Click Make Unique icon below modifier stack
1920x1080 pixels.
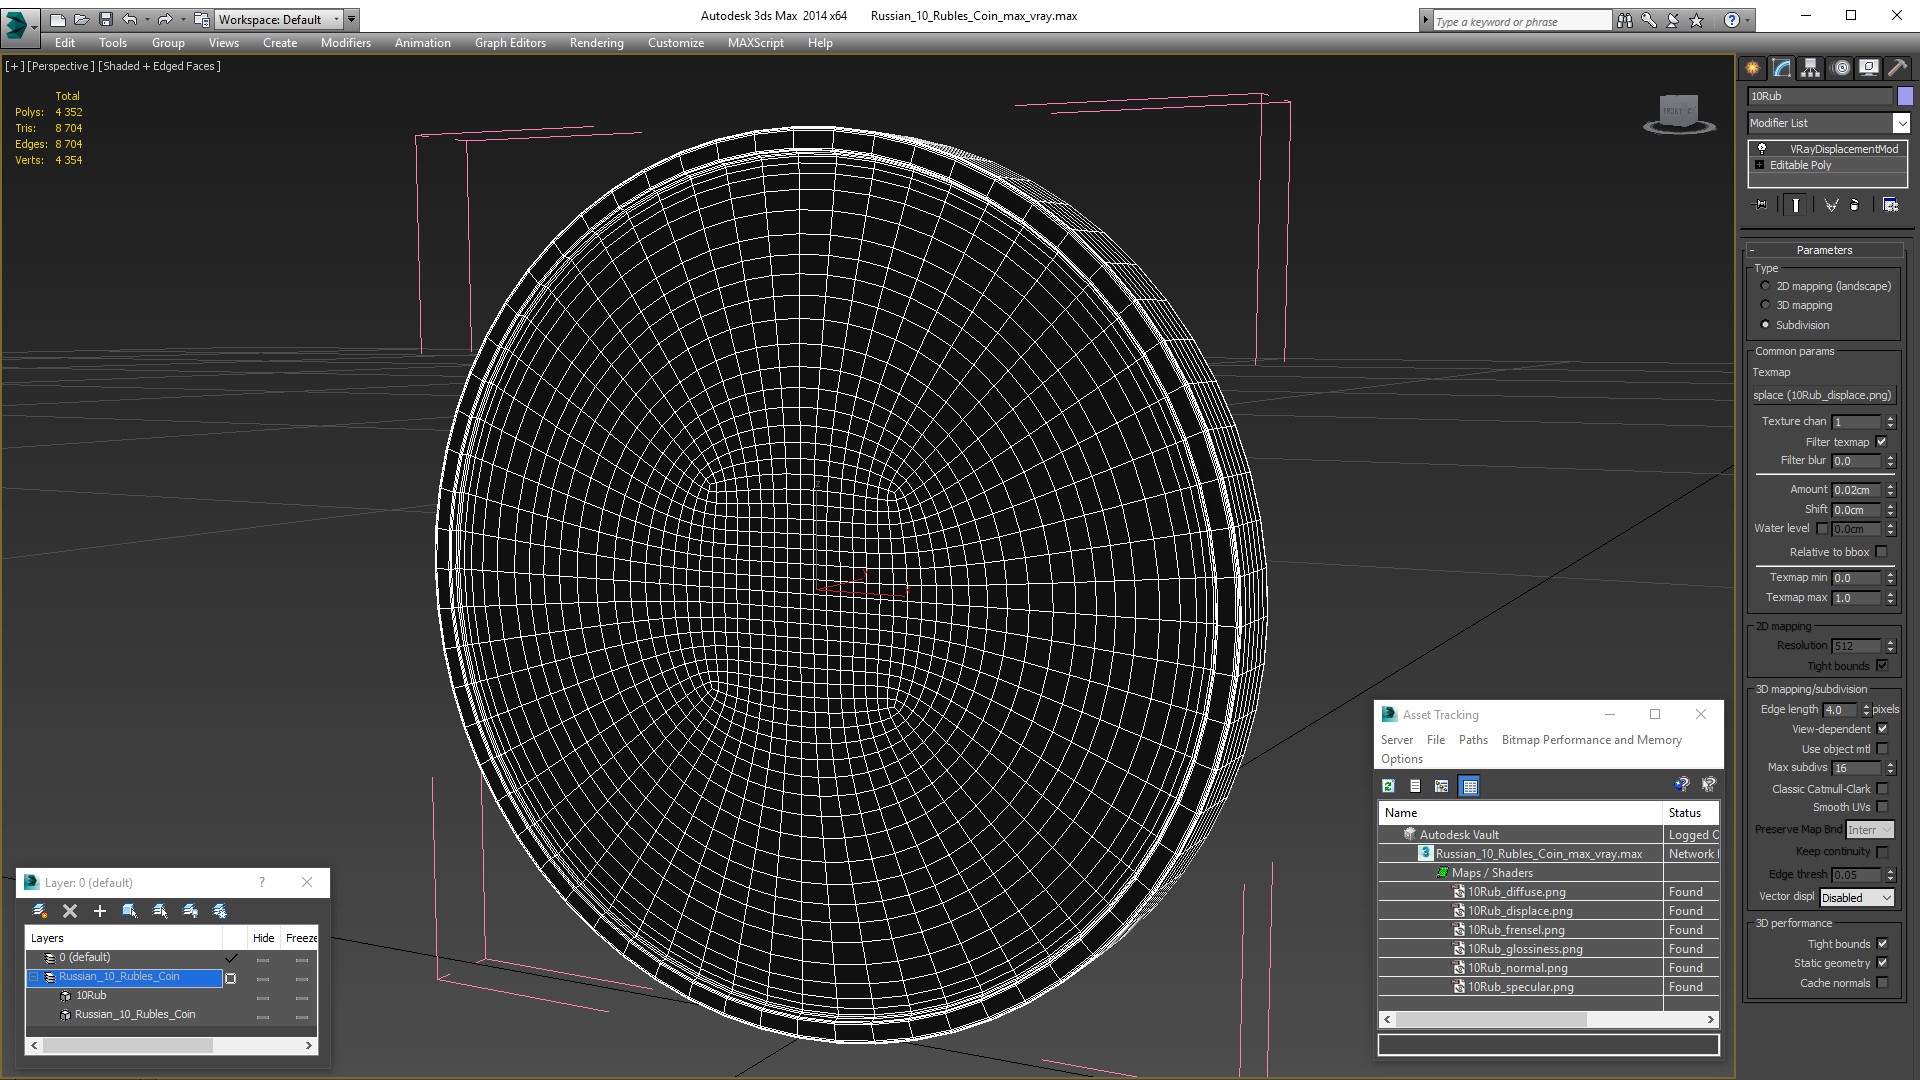coord(1831,205)
